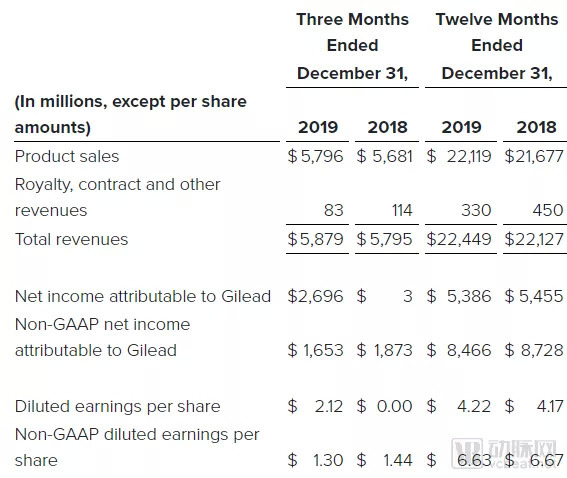
Task: Select Net income attributable to Gilead label
Action: 143,296
